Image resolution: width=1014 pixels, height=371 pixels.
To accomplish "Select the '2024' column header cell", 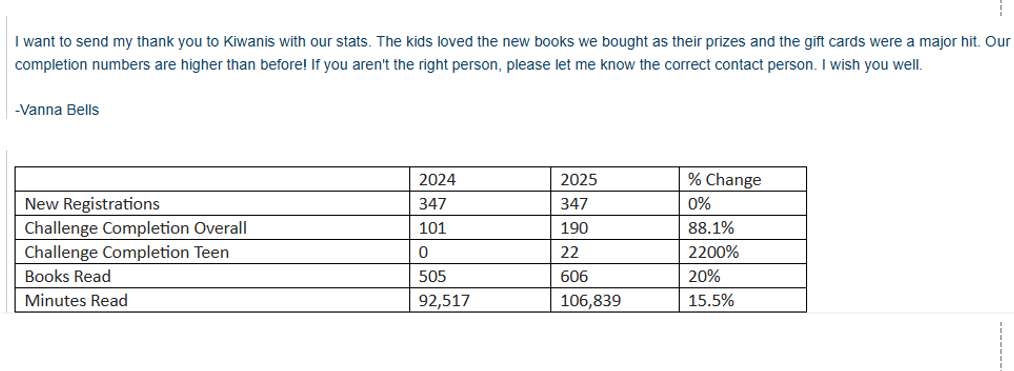I will pos(480,179).
